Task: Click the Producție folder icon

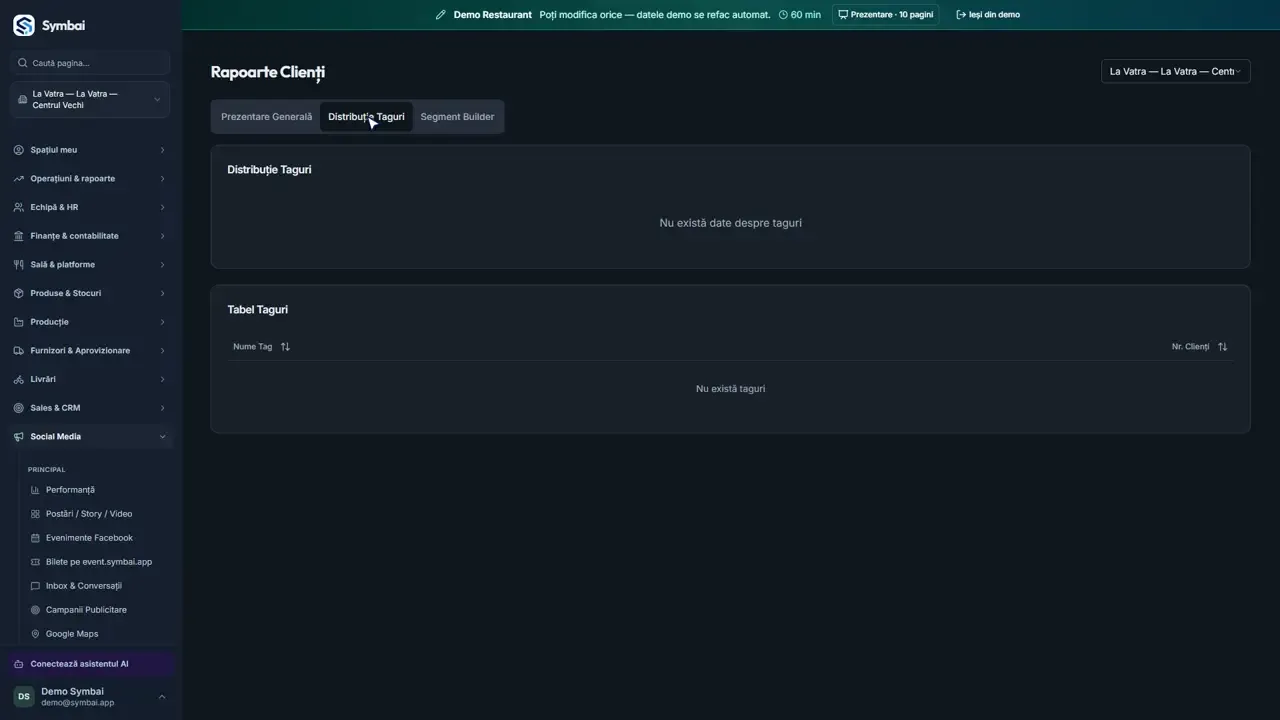Action: tap(19, 322)
